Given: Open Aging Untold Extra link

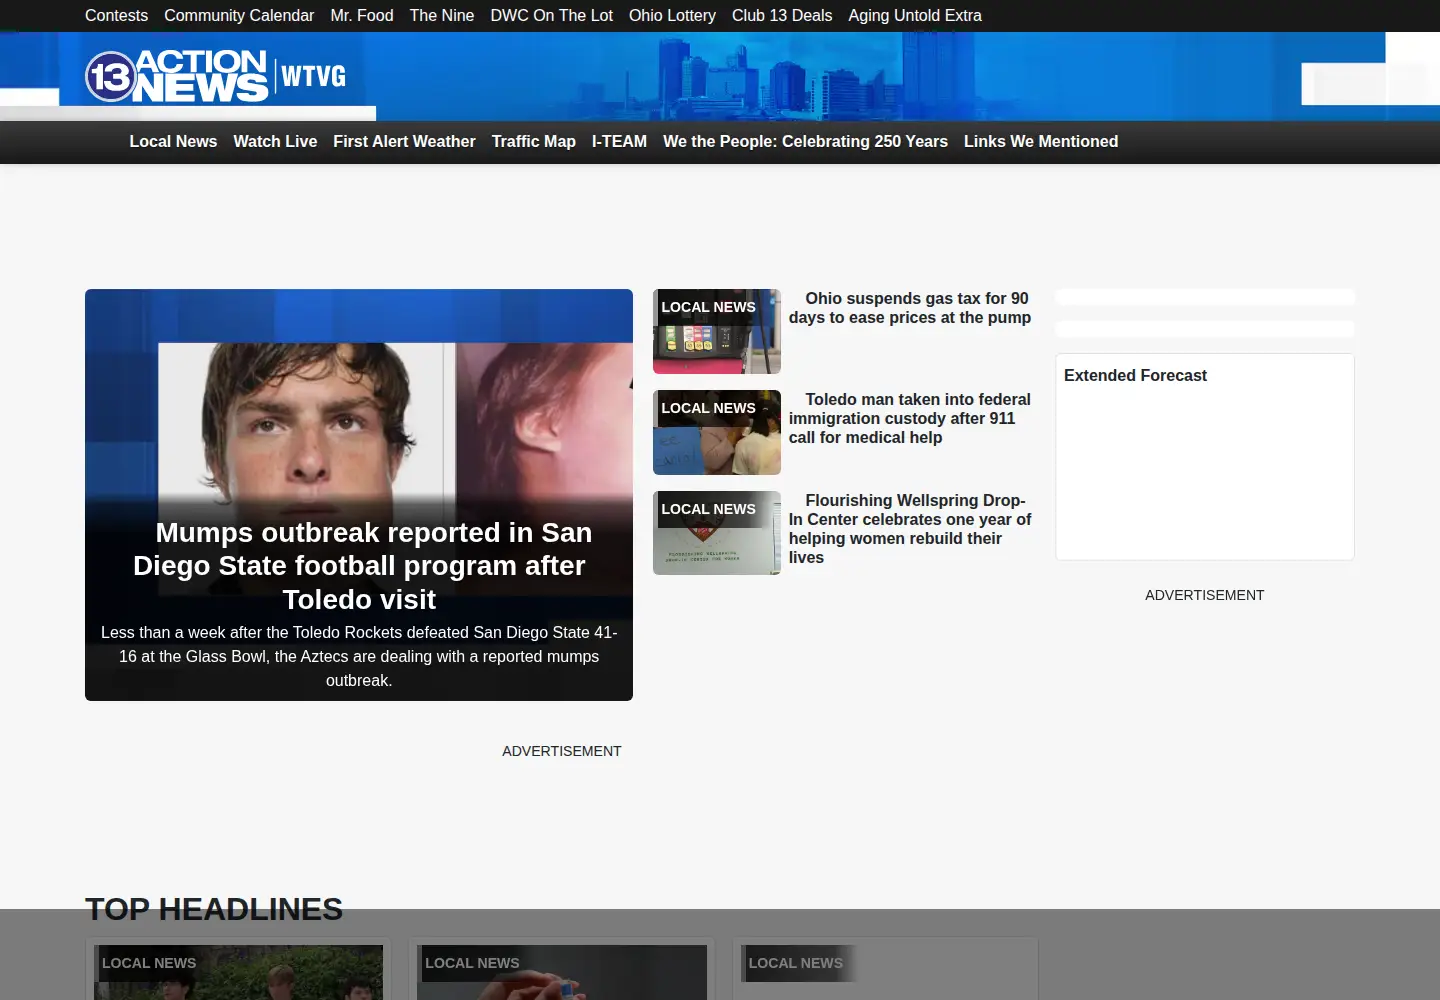Looking at the screenshot, I should pyautogui.click(x=915, y=16).
